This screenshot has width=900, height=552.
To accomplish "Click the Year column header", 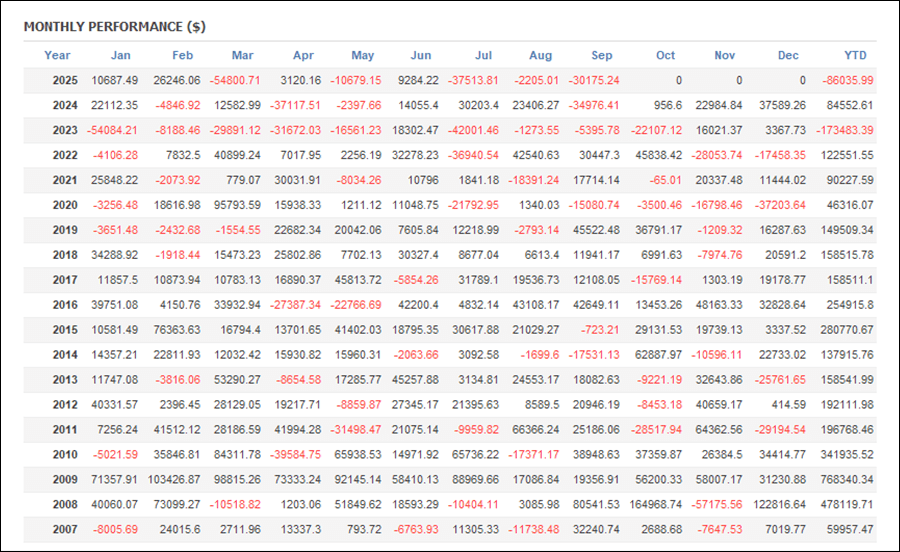I will click(57, 55).
